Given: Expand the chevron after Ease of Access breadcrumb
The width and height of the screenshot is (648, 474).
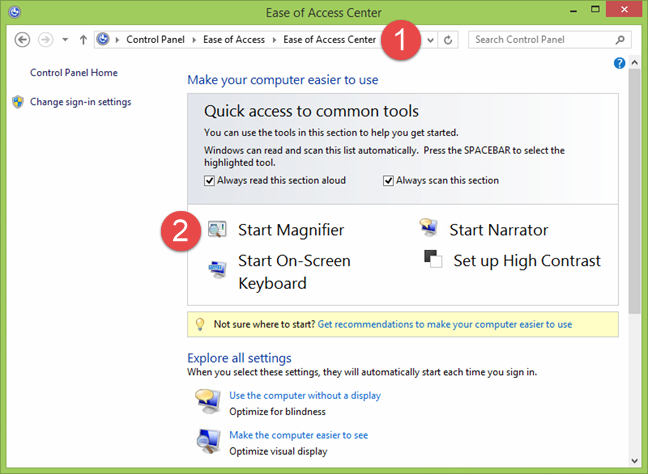Looking at the screenshot, I should (274, 40).
